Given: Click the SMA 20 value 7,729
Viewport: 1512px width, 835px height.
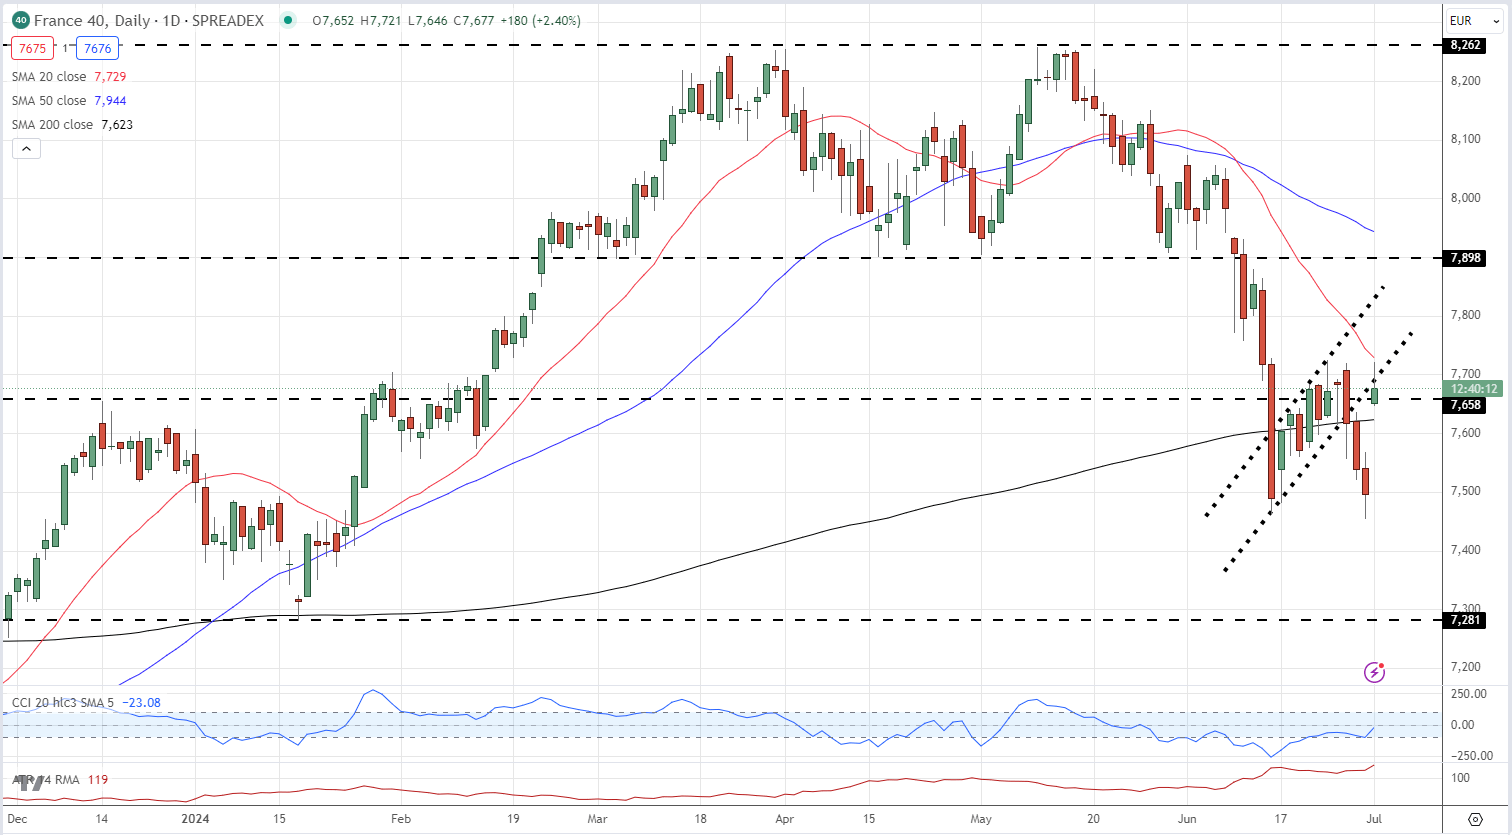Looking at the screenshot, I should pyautogui.click(x=110, y=77).
